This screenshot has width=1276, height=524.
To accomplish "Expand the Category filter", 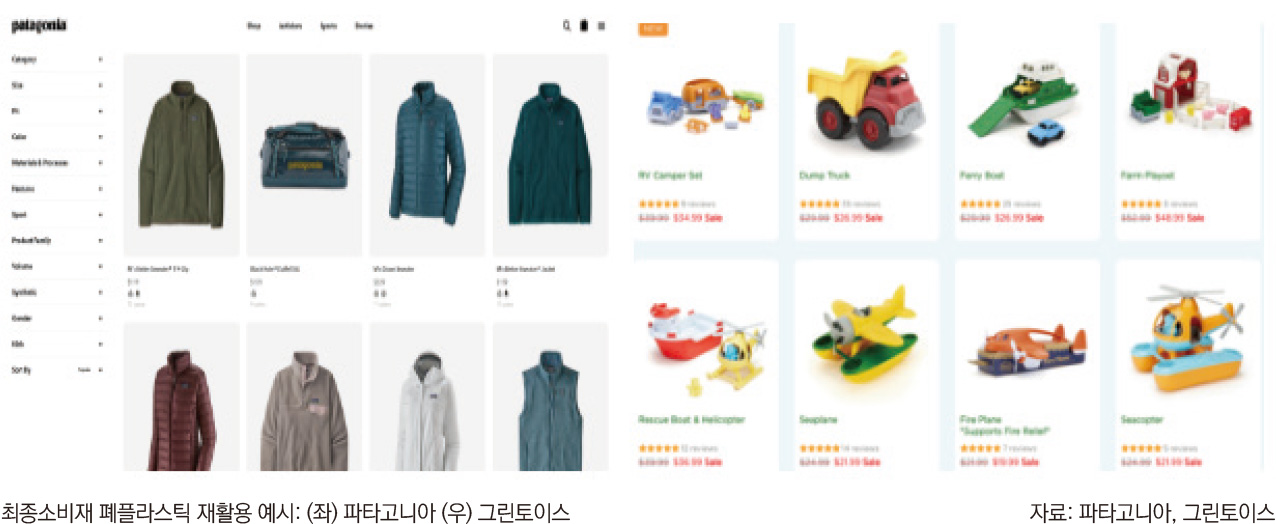I will 57,59.
